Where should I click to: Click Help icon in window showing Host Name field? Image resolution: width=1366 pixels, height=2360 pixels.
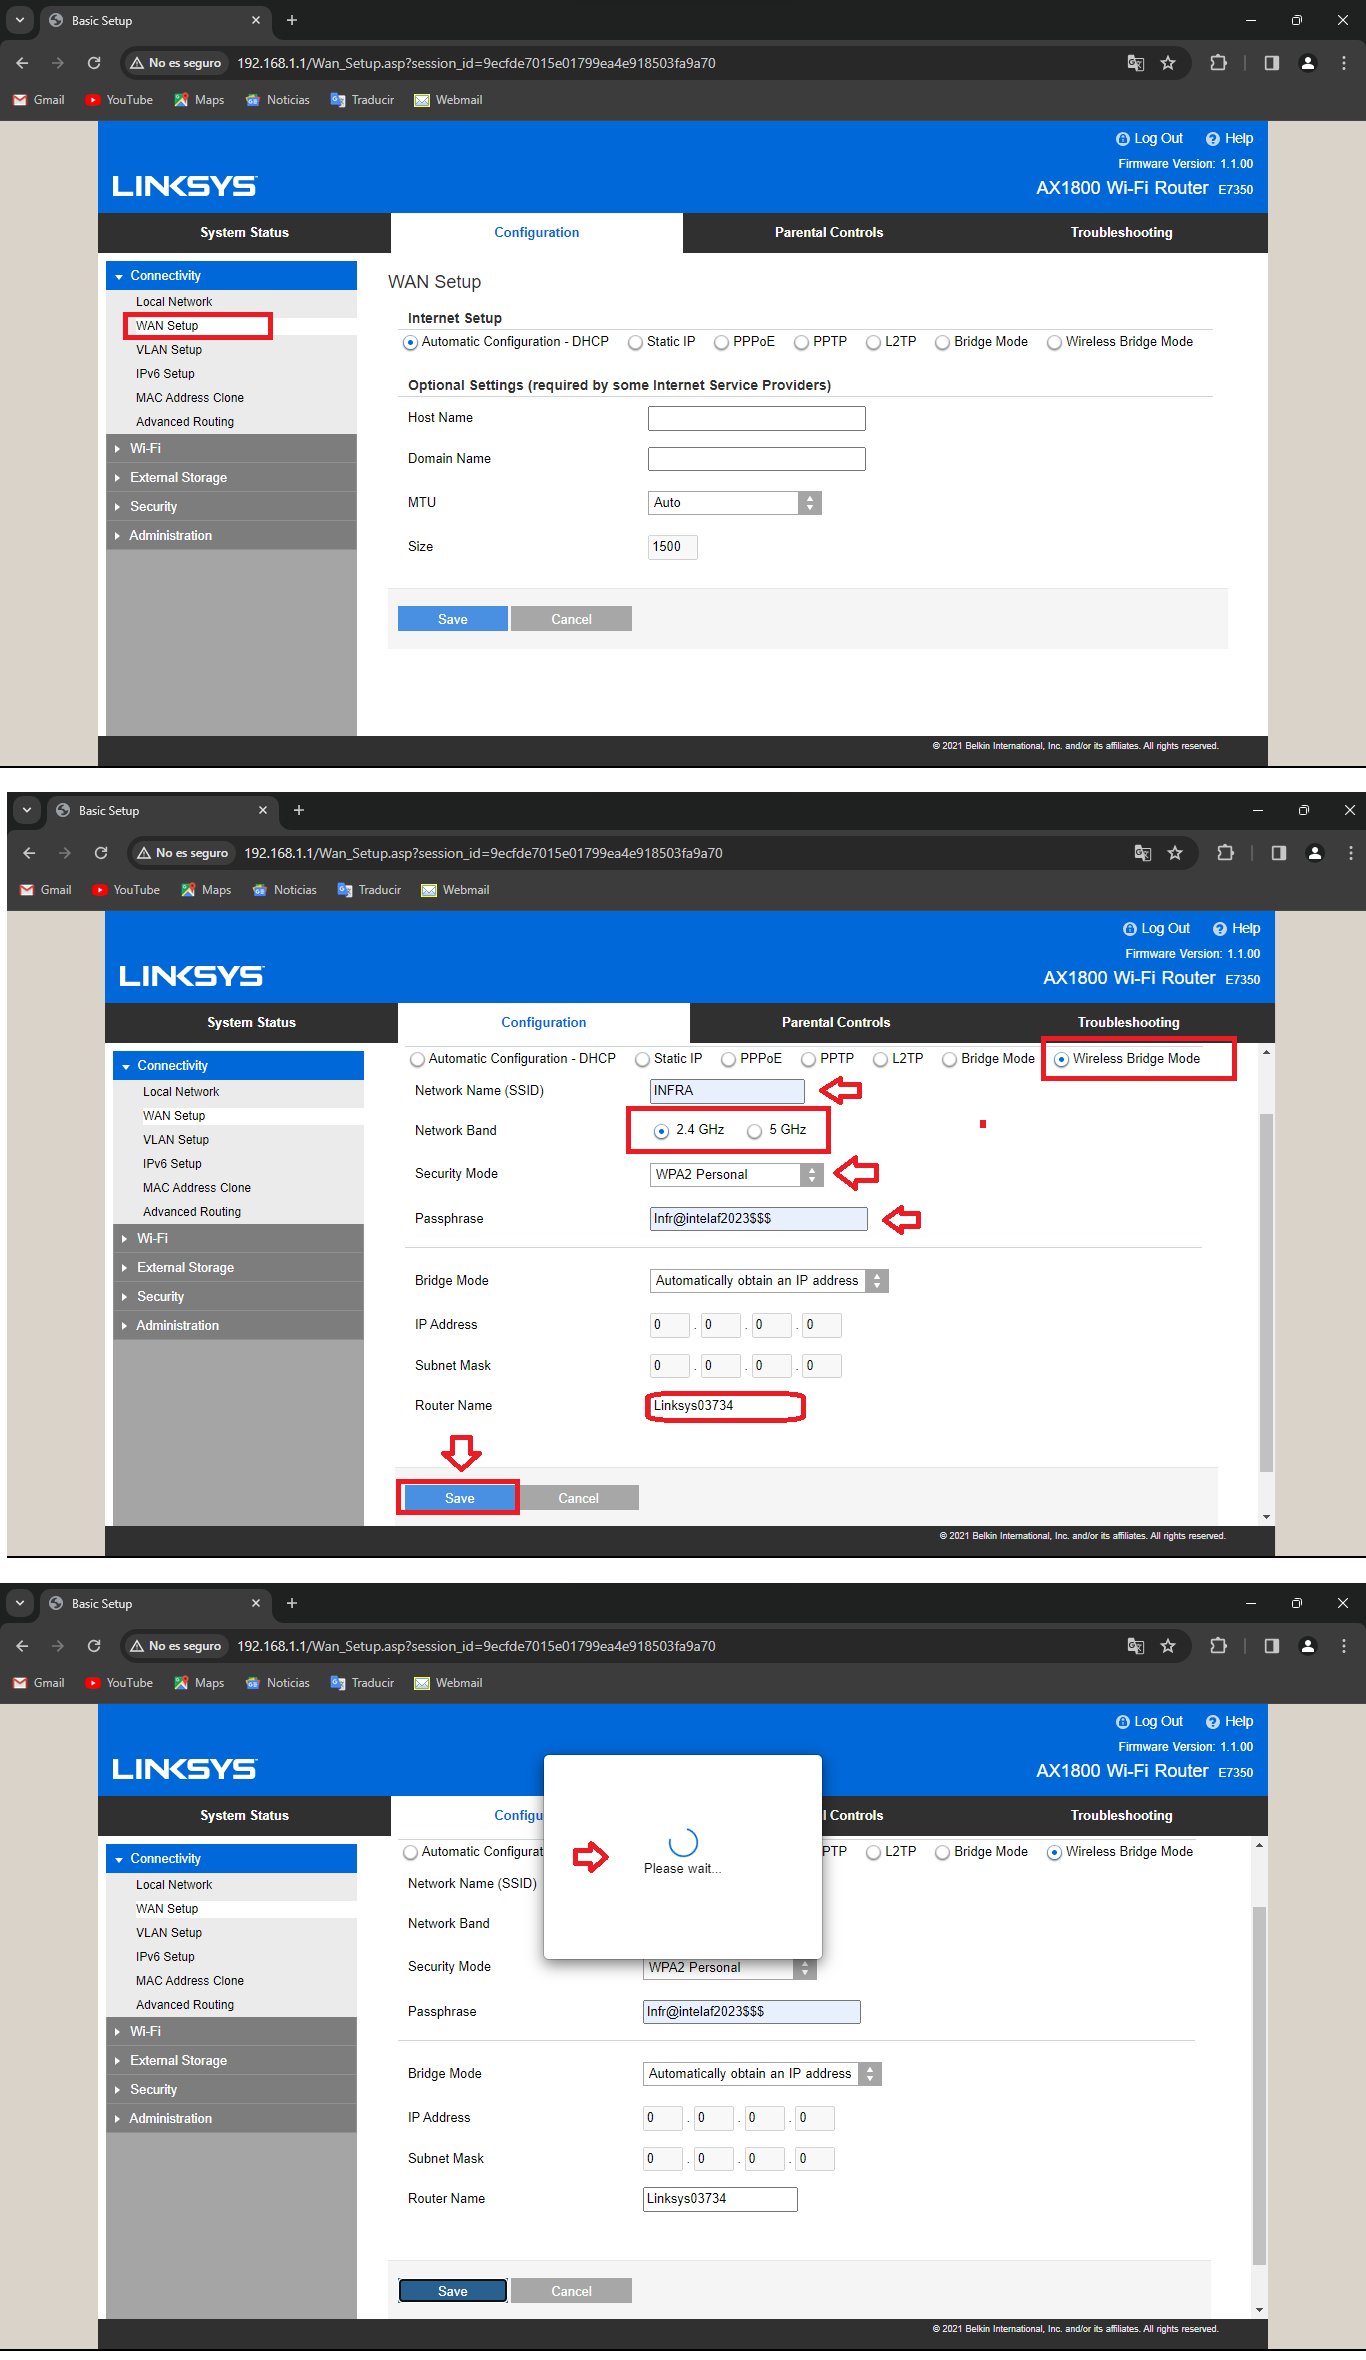[x=1229, y=139]
